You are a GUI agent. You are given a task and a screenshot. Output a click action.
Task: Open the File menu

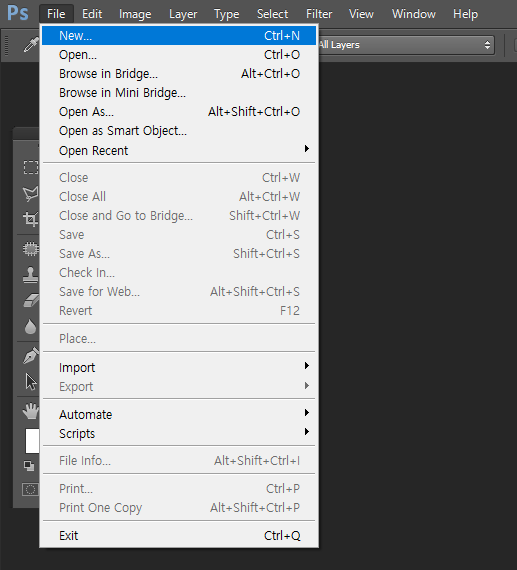[x=56, y=14]
